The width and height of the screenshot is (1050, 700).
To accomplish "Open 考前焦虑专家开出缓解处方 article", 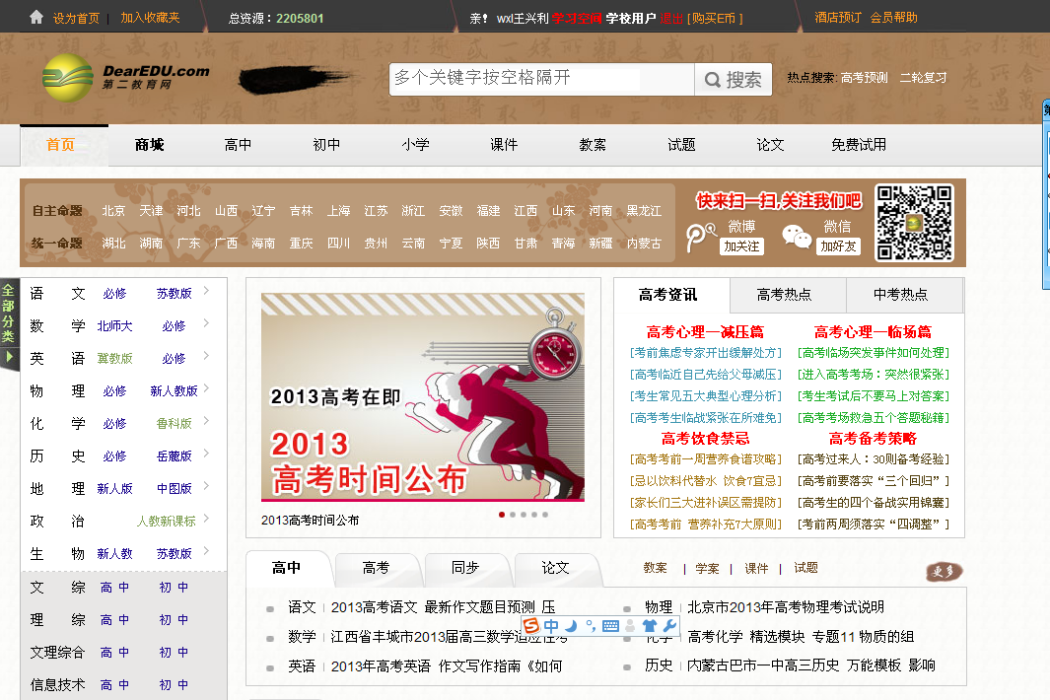I will [x=705, y=352].
